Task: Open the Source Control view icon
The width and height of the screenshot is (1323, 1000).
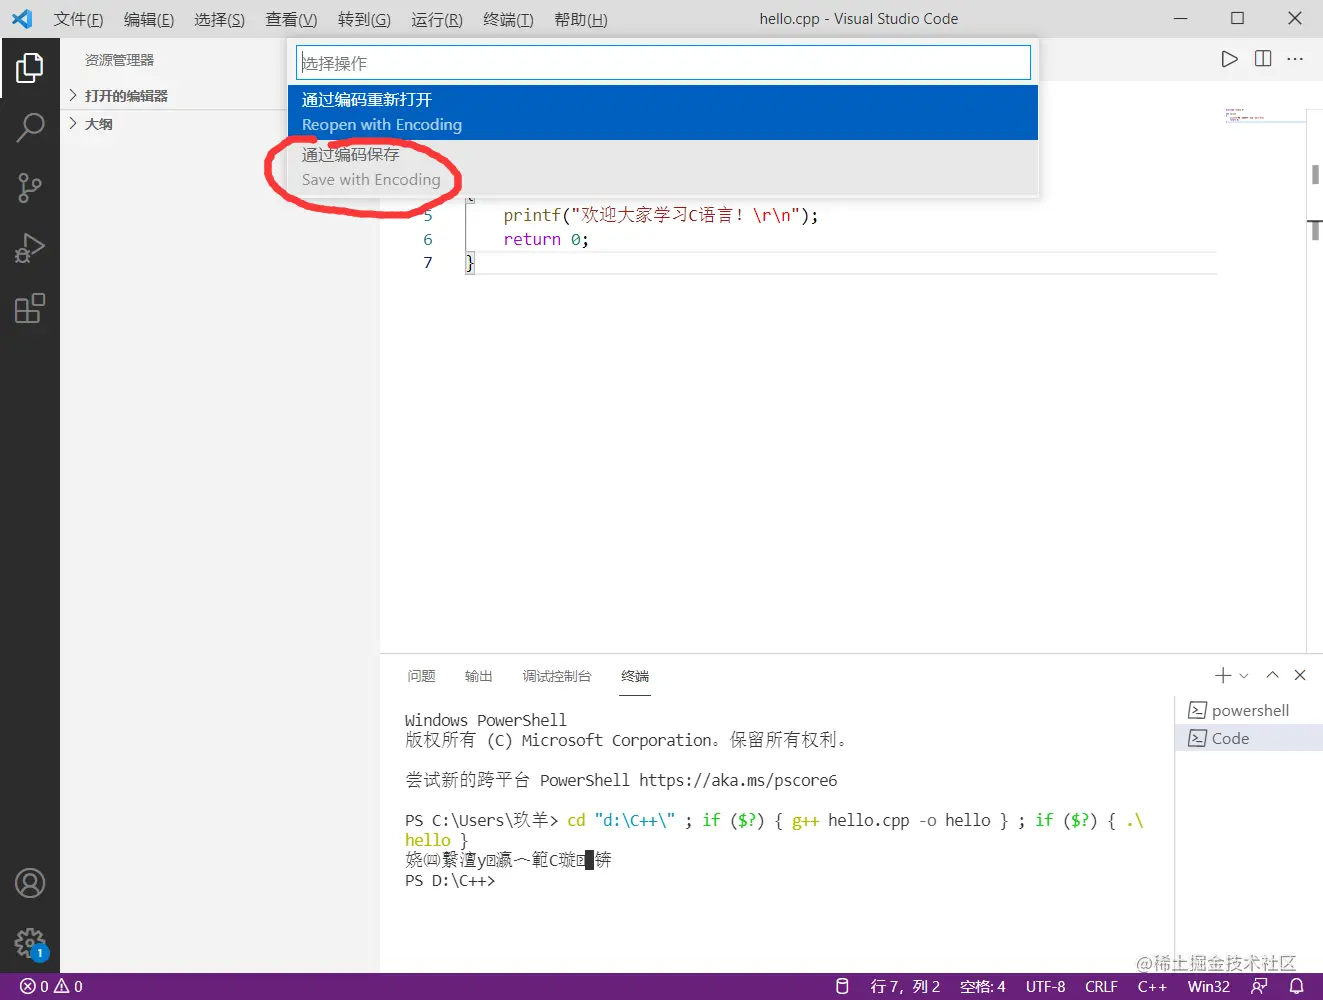Action: pyautogui.click(x=30, y=187)
